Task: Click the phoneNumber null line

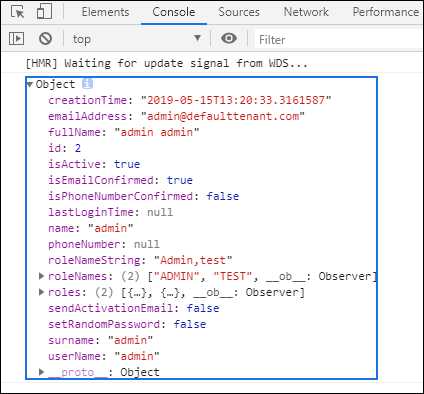Action: point(104,244)
